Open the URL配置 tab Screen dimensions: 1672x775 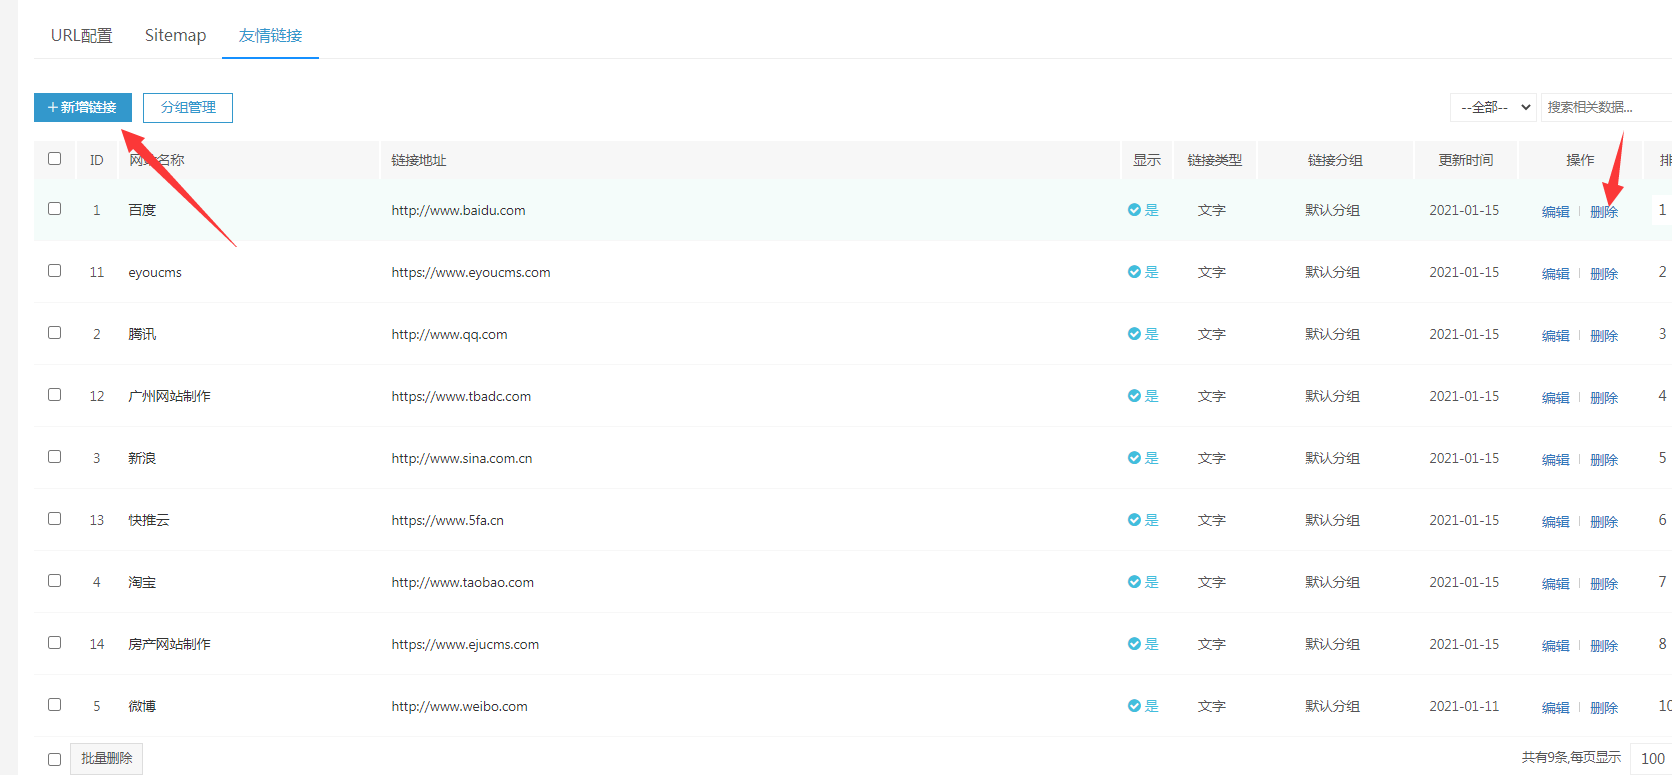pos(82,35)
